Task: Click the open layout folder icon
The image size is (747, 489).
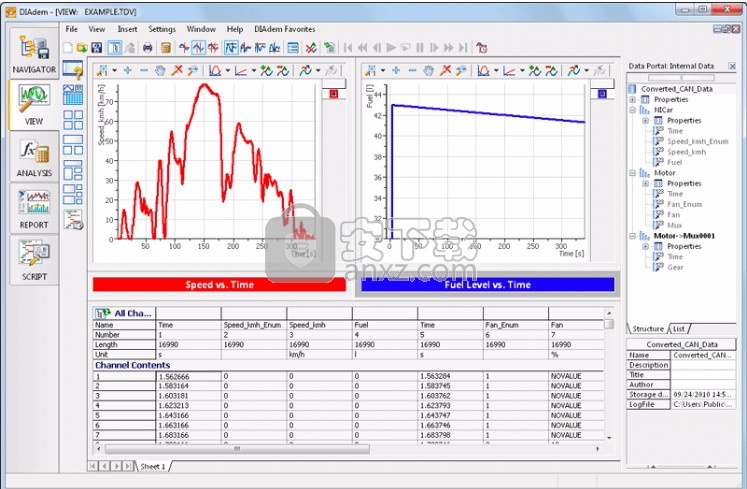Action: coord(82,48)
